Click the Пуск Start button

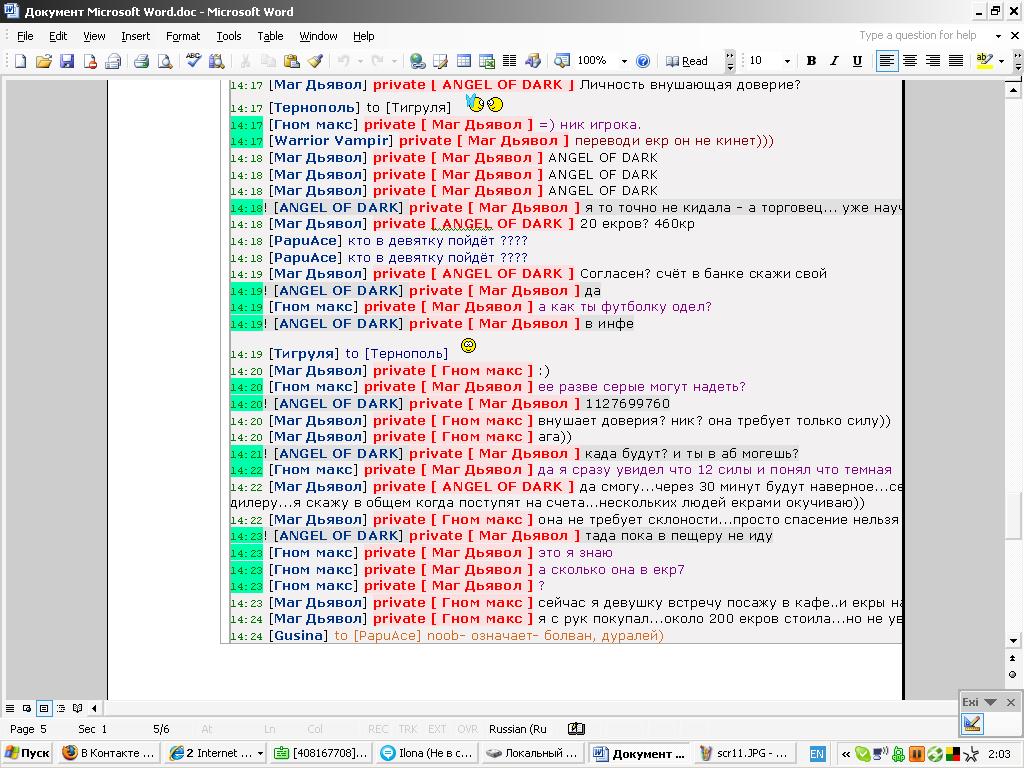(x=27, y=753)
